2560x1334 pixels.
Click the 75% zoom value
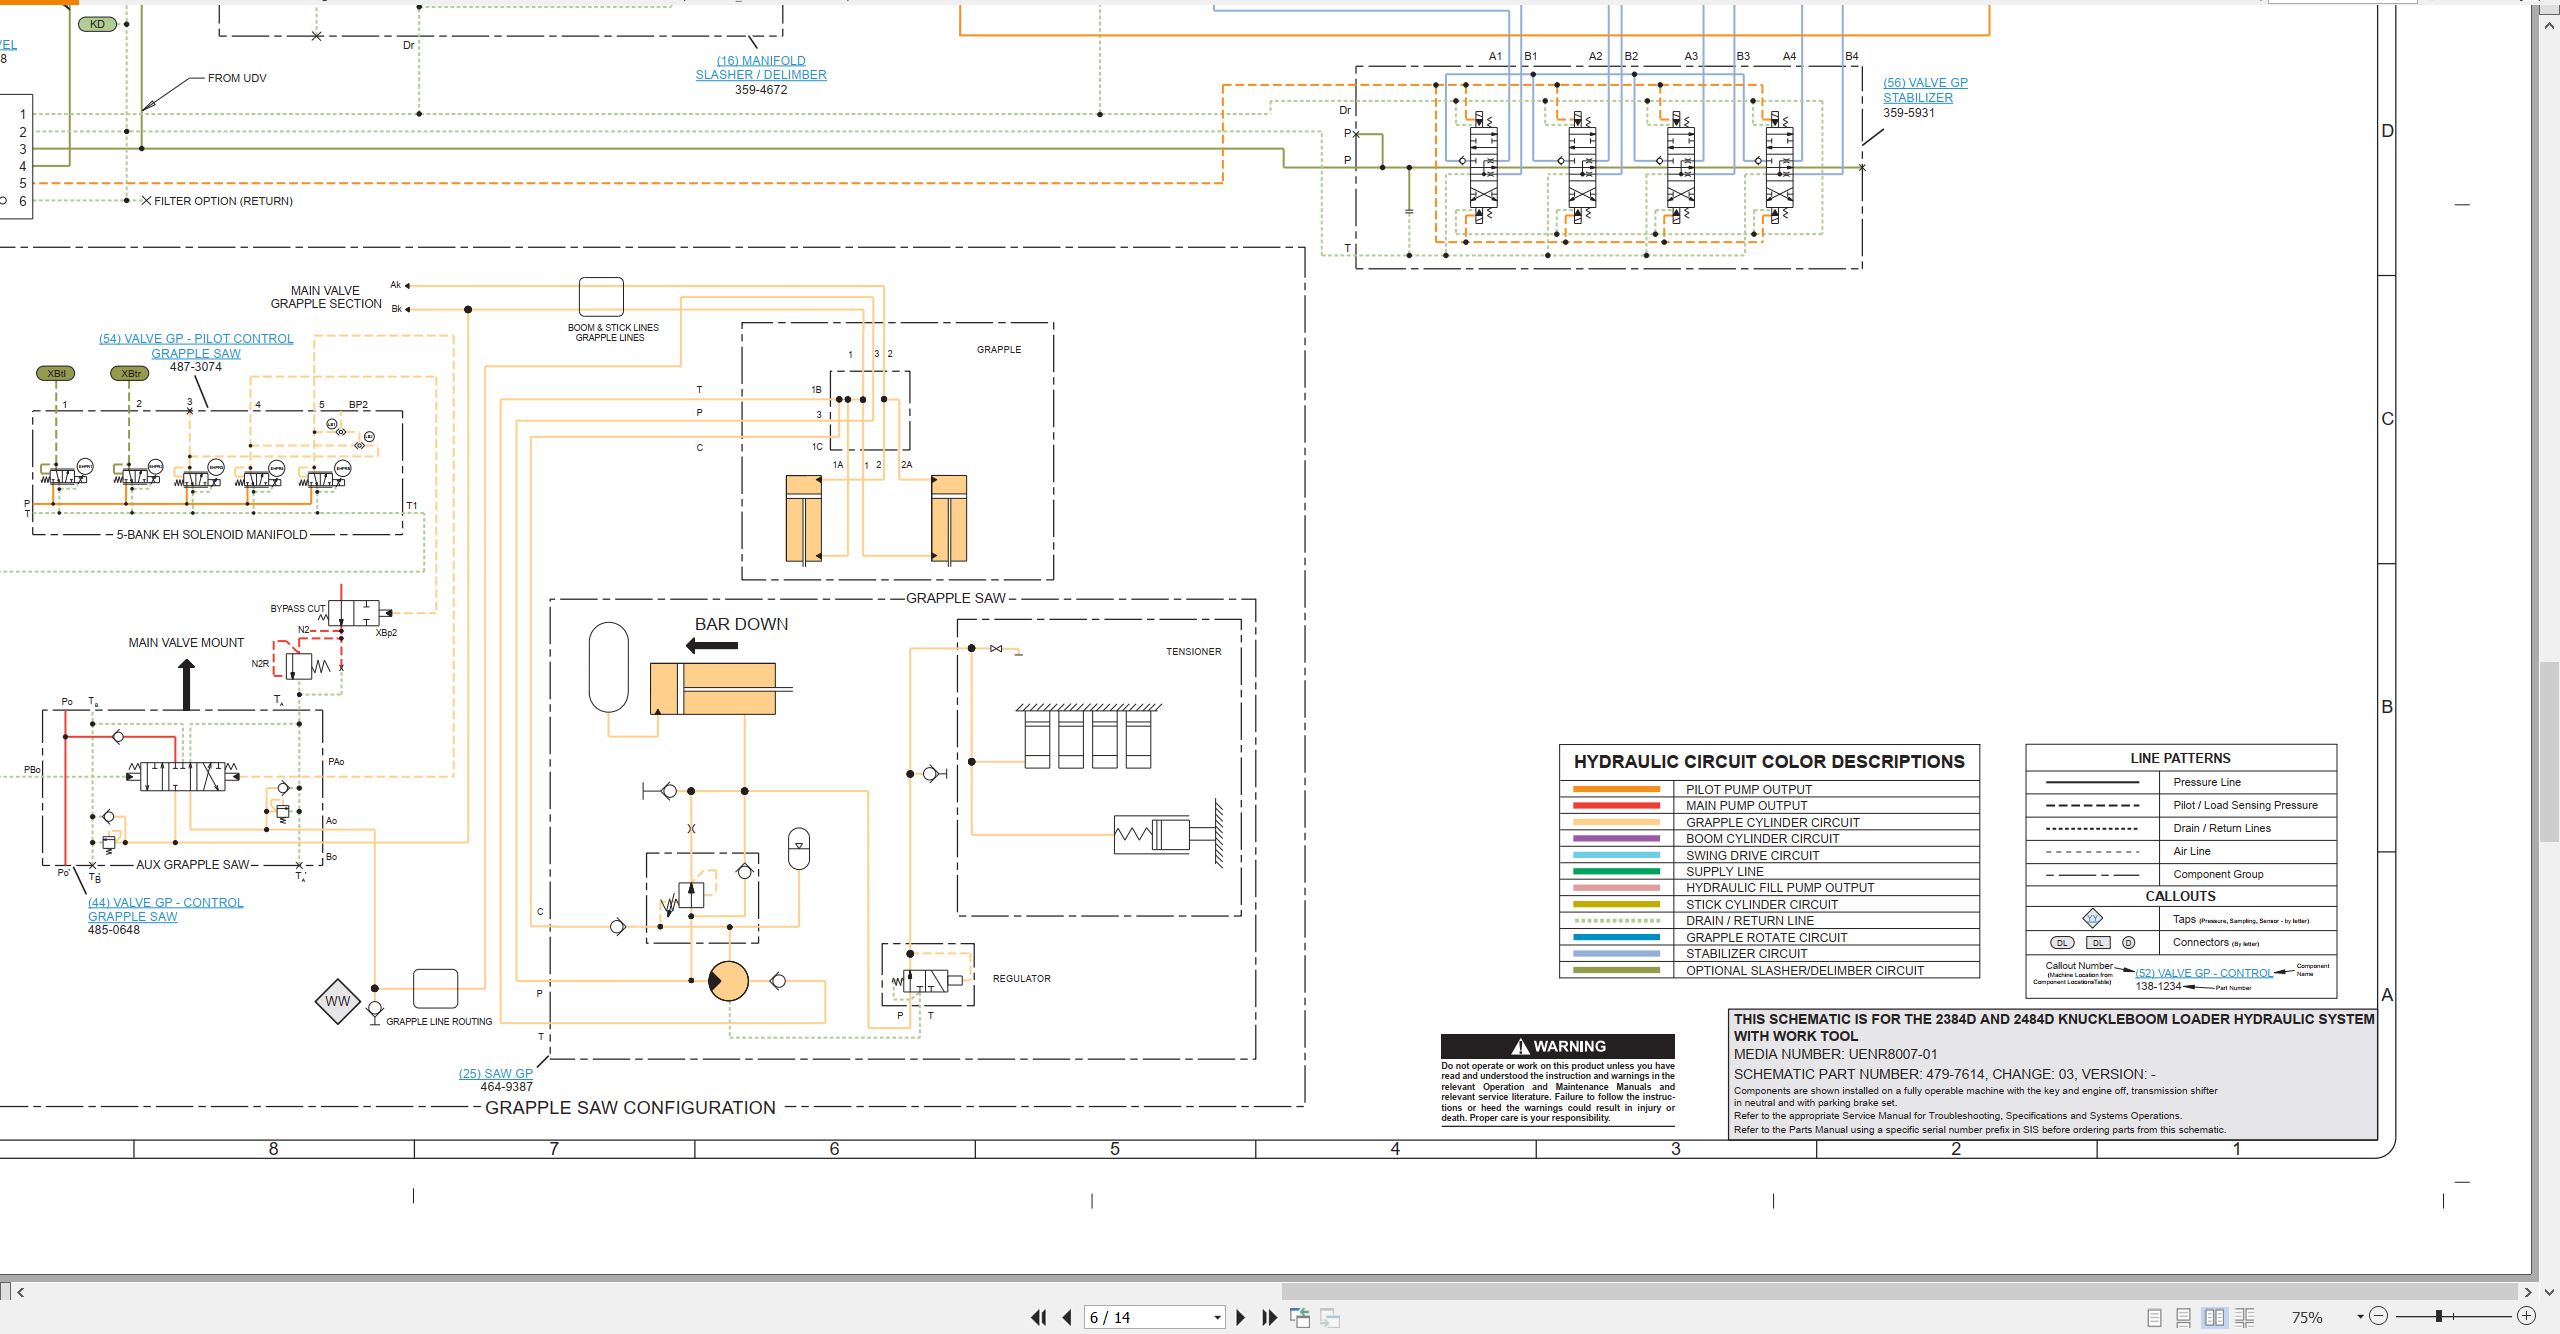(x=2307, y=1317)
